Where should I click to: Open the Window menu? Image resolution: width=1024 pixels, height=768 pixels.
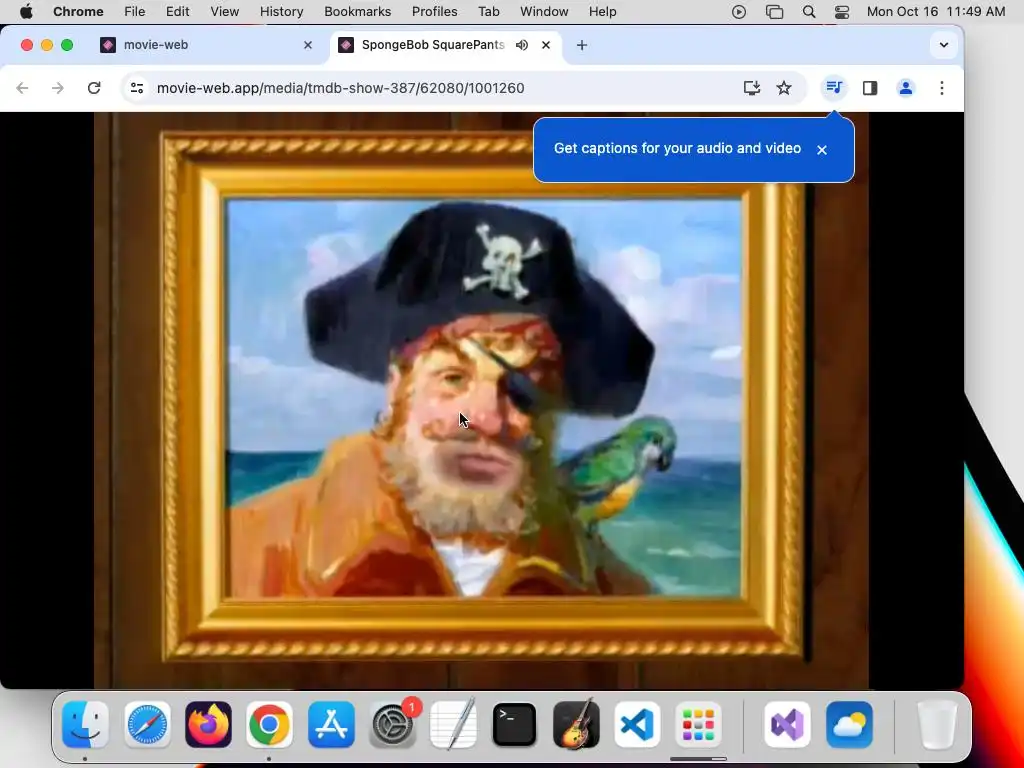(544, 12)
